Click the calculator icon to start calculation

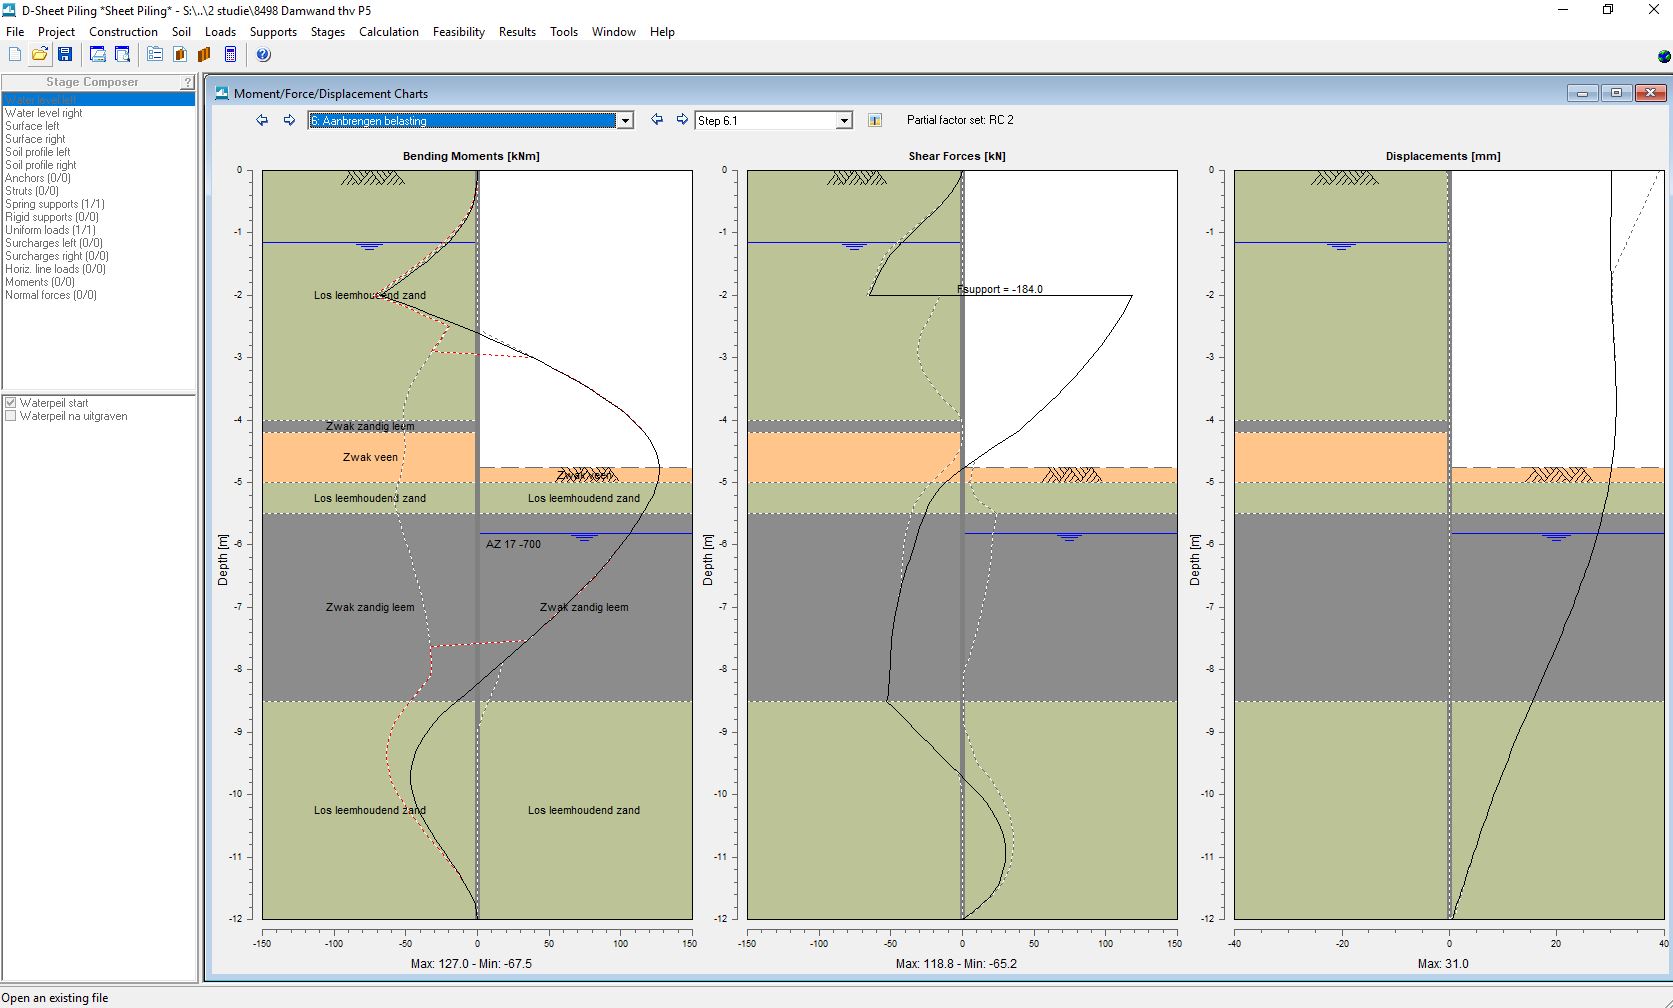pyautogui.click(x=230, y=54)
